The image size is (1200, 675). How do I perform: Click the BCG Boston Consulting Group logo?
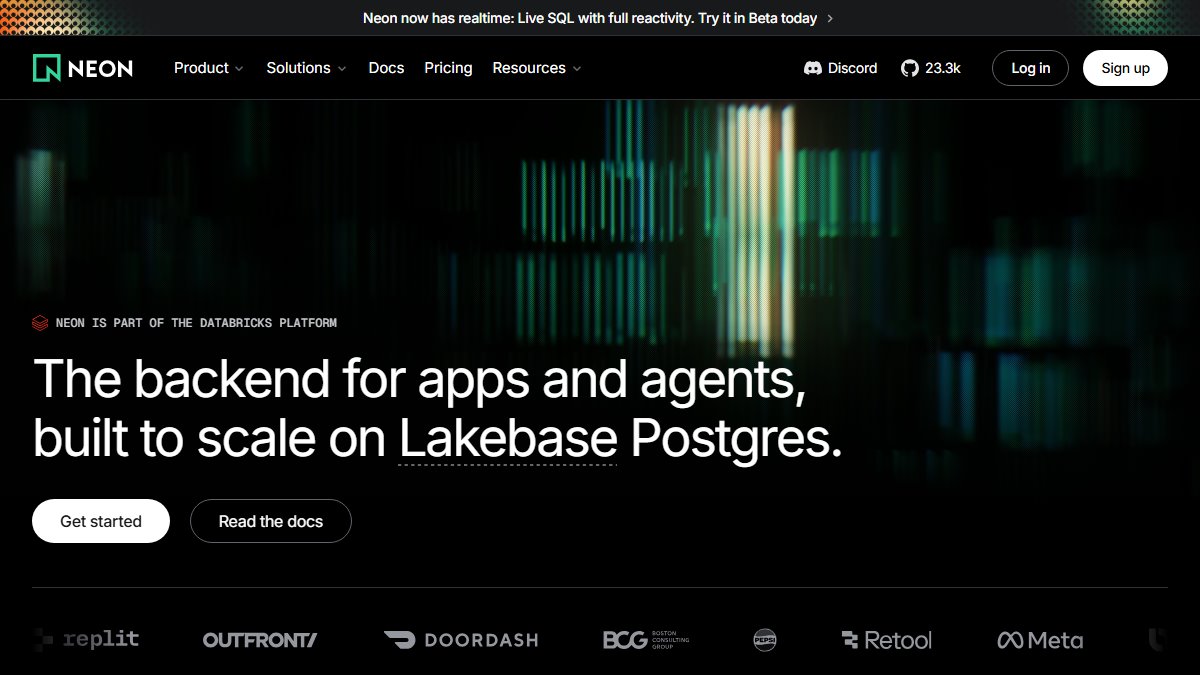tap(646, 640)
